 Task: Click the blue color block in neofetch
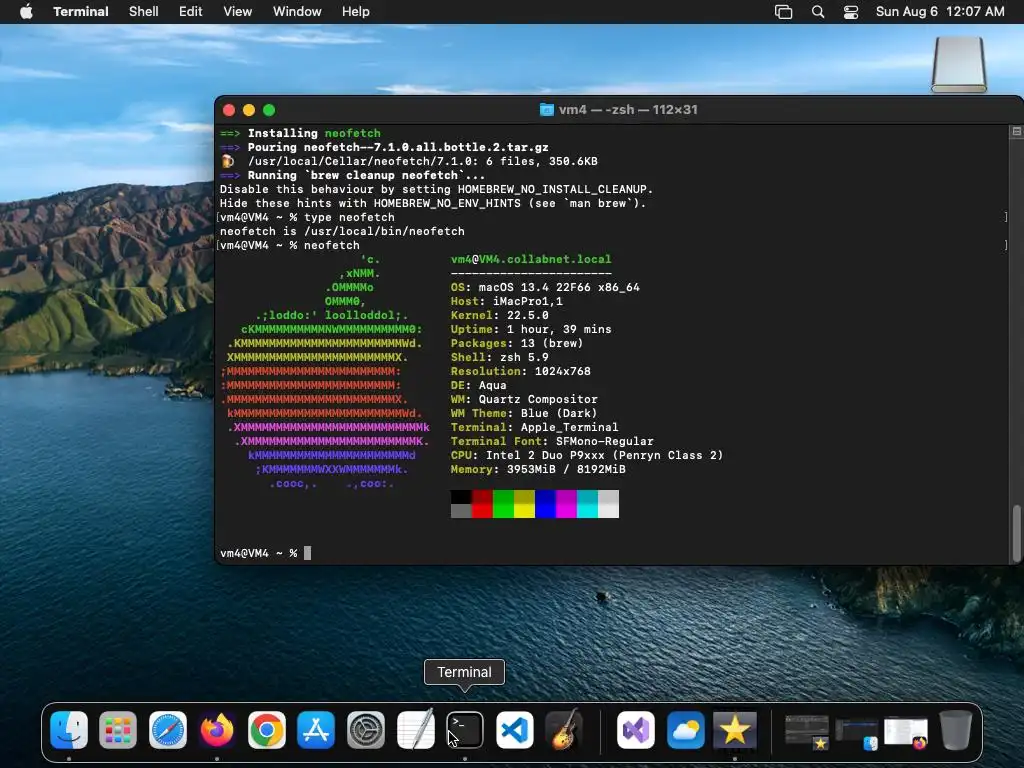click(545, 504)
